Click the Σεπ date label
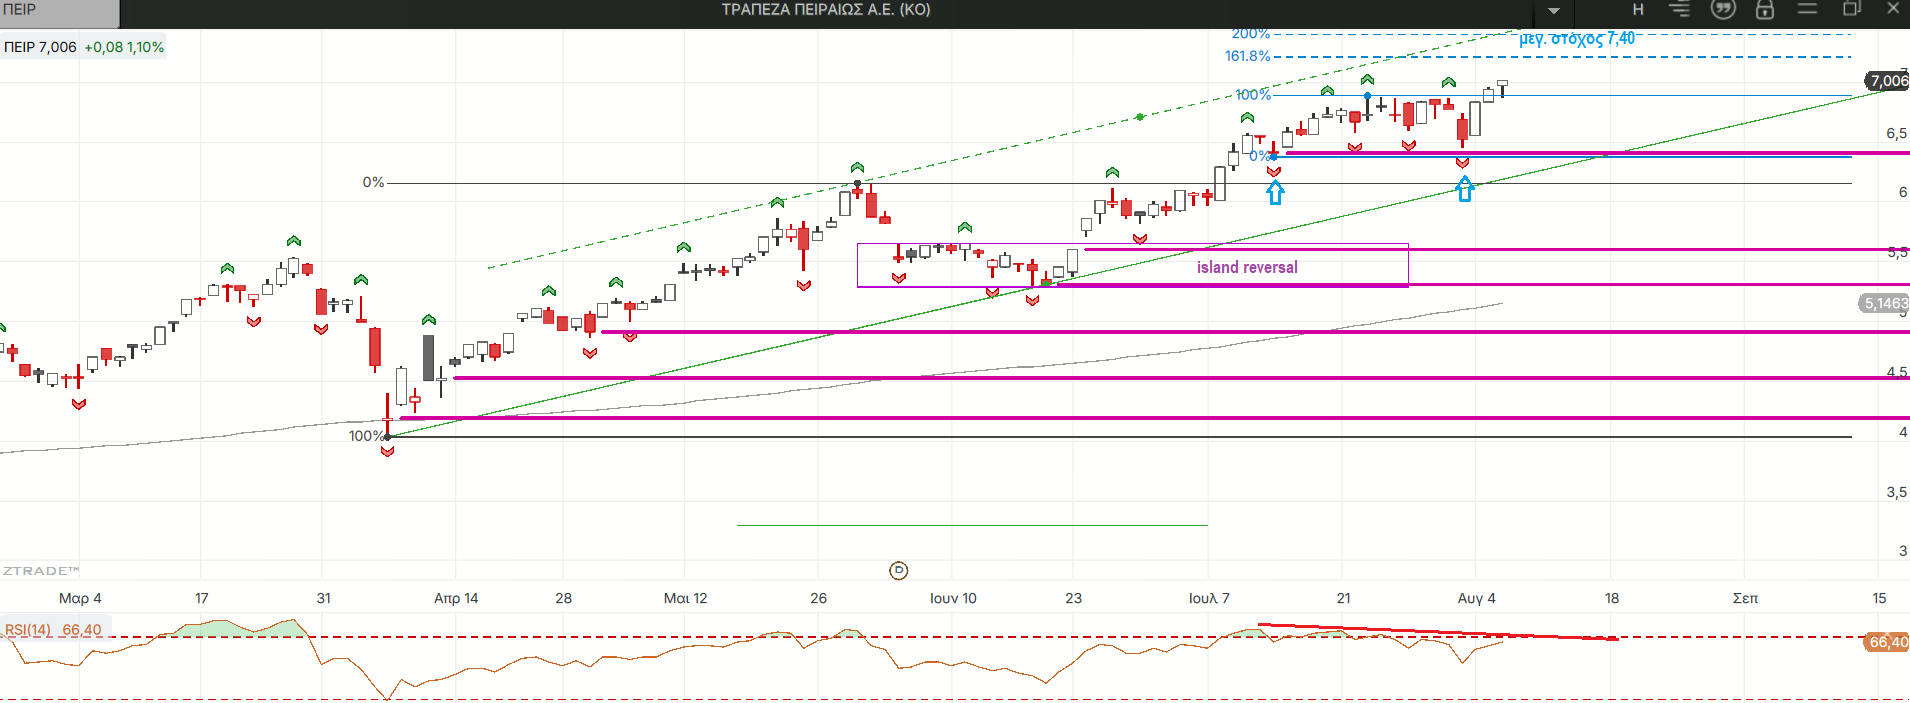Viewport: 1910px width, 703px height. tap(1745, 598)
